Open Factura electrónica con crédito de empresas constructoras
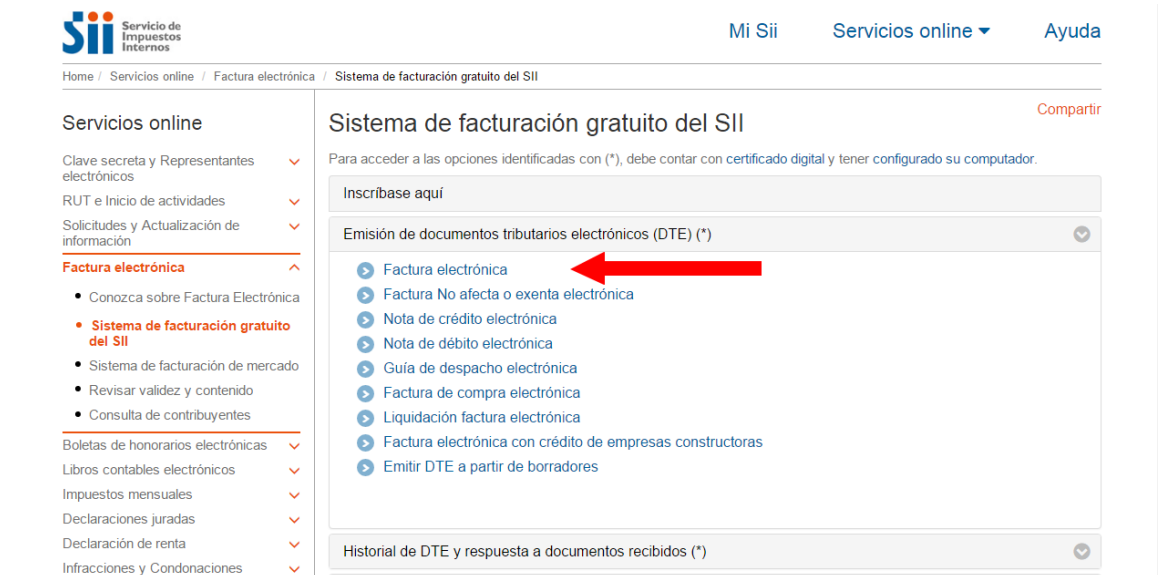The width and height of the screenshot is (1171, 575). (x=573, y=442)
